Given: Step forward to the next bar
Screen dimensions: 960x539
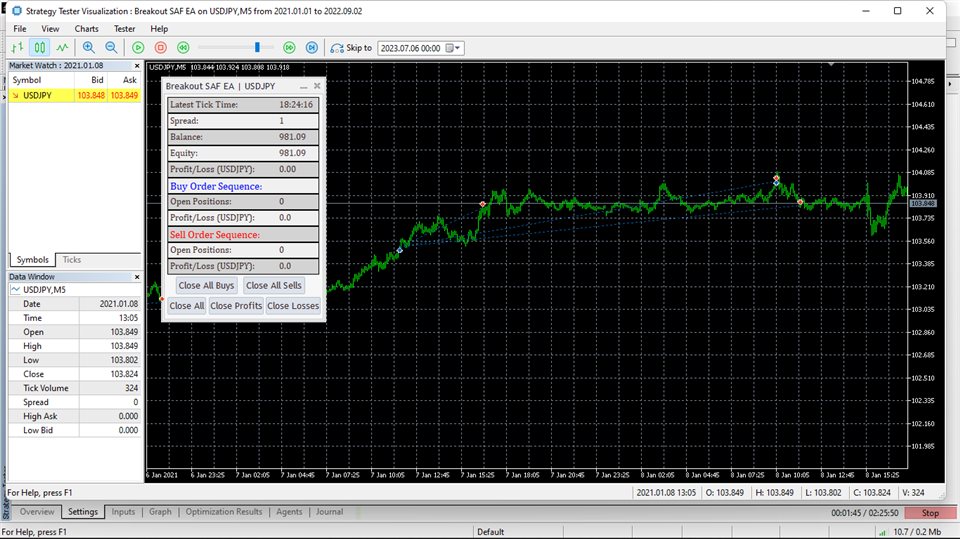Looking at the screenshot, I should pos(312,47).
